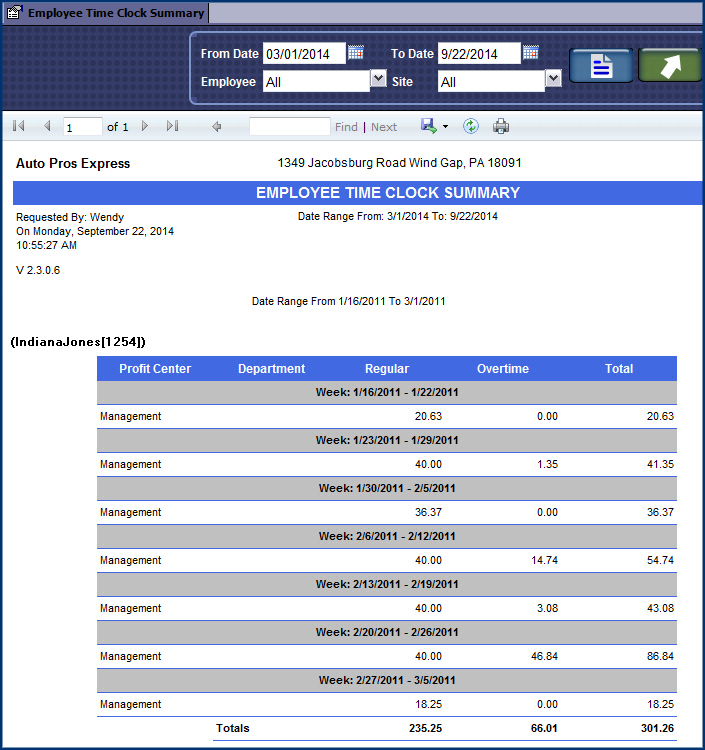This screenshot has height=750, width=705.
Task: Go to the next report page
Action: [x=145, y=127]
